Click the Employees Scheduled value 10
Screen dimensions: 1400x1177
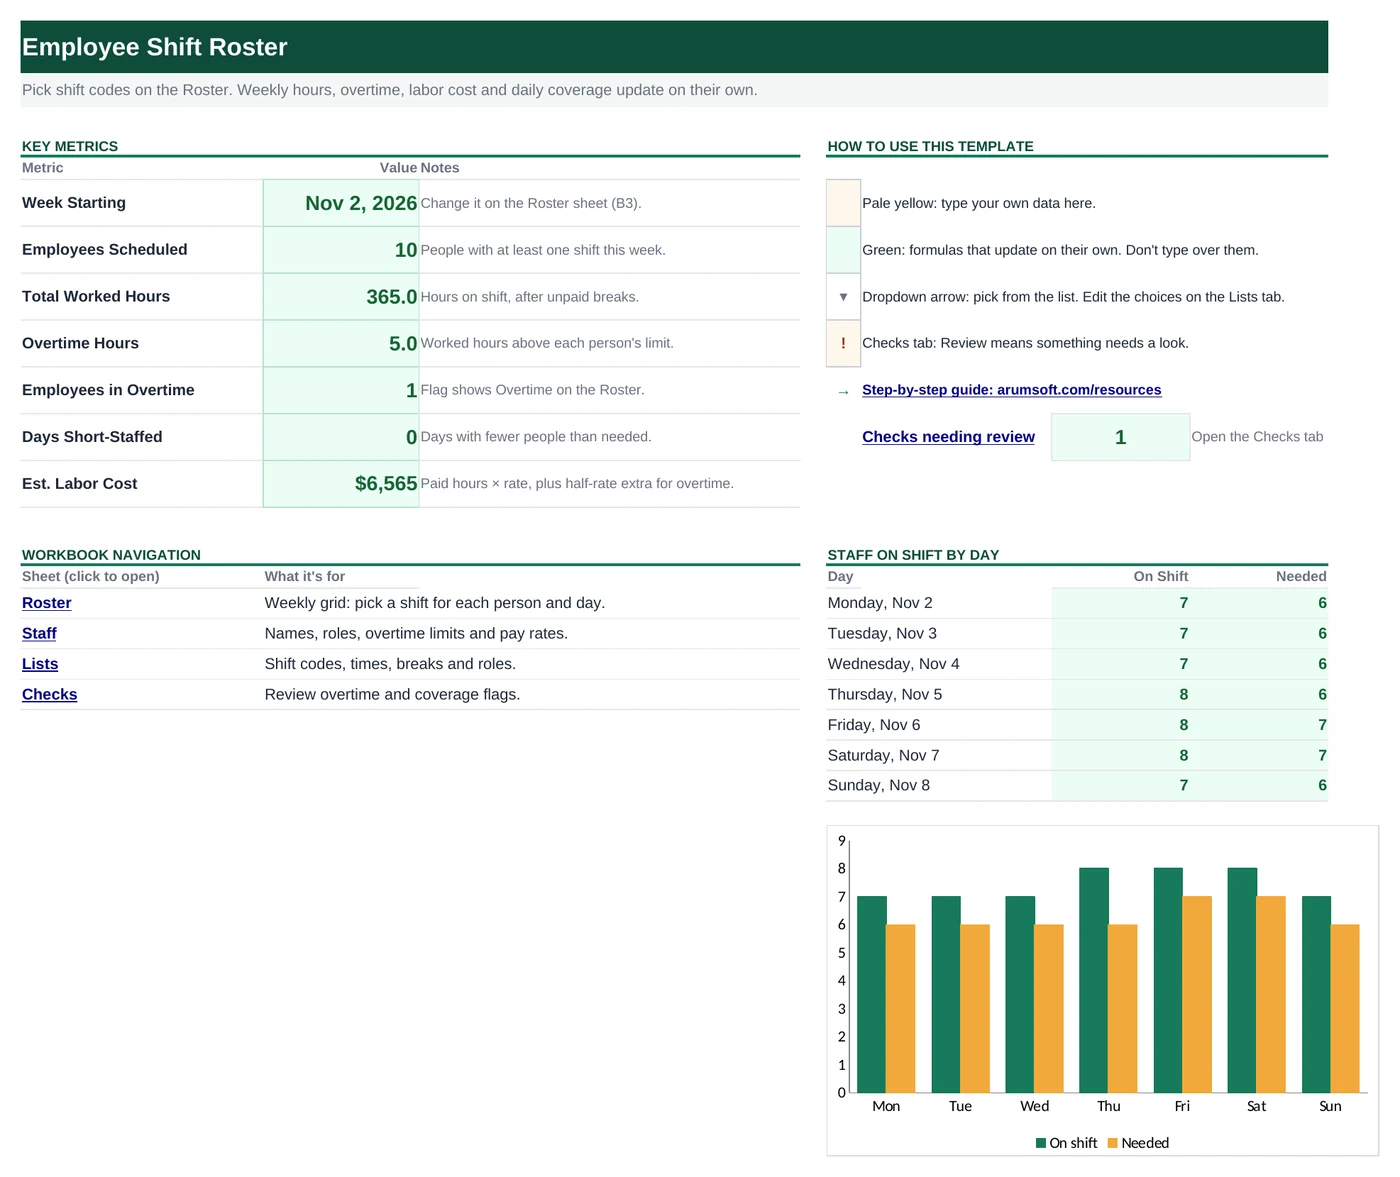click(x=341, y=250)
